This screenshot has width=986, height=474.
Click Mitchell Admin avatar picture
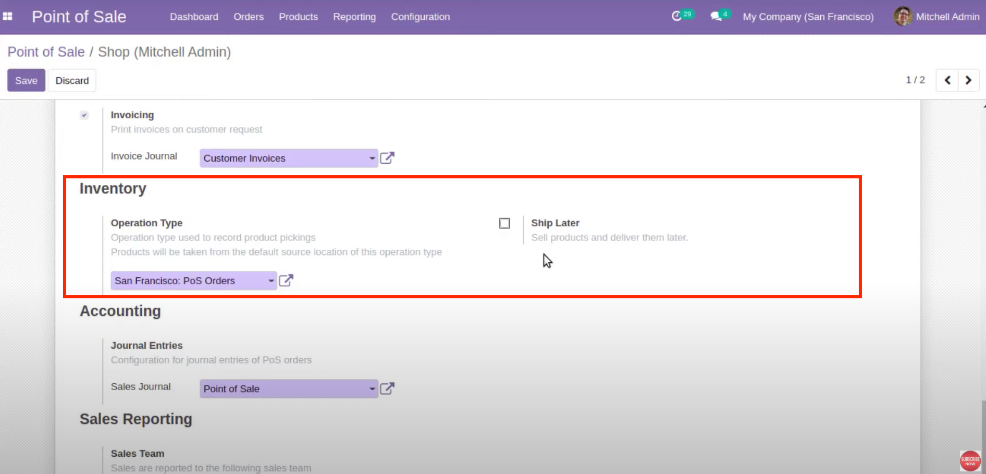pyautogui.click(x=902, y=16)
